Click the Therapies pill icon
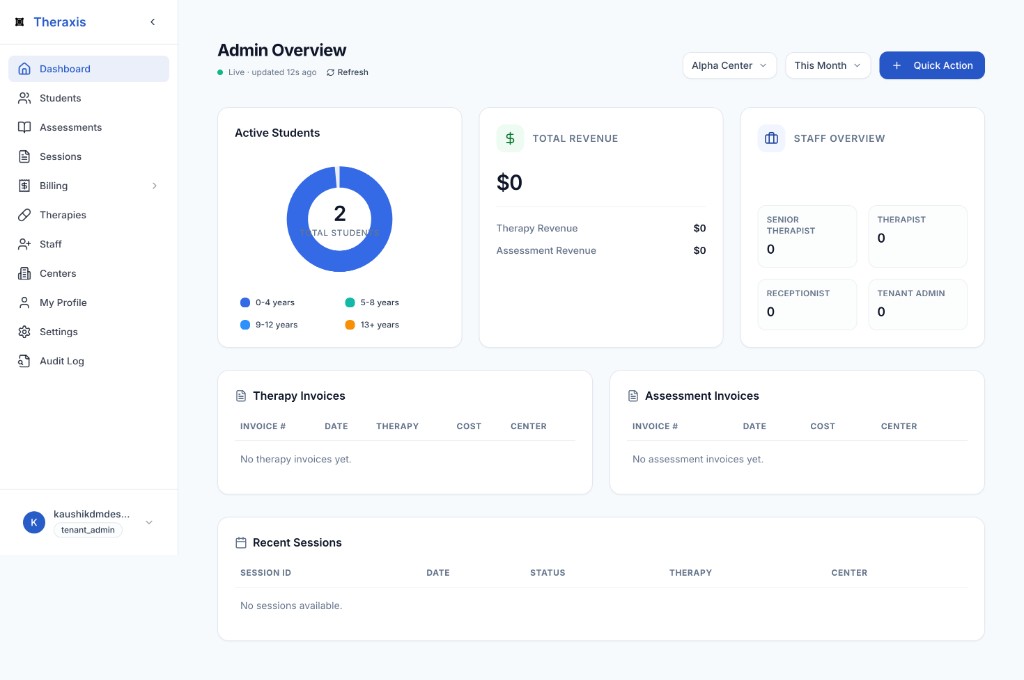This screenshot has width=1024, height=680. point(24,215)
